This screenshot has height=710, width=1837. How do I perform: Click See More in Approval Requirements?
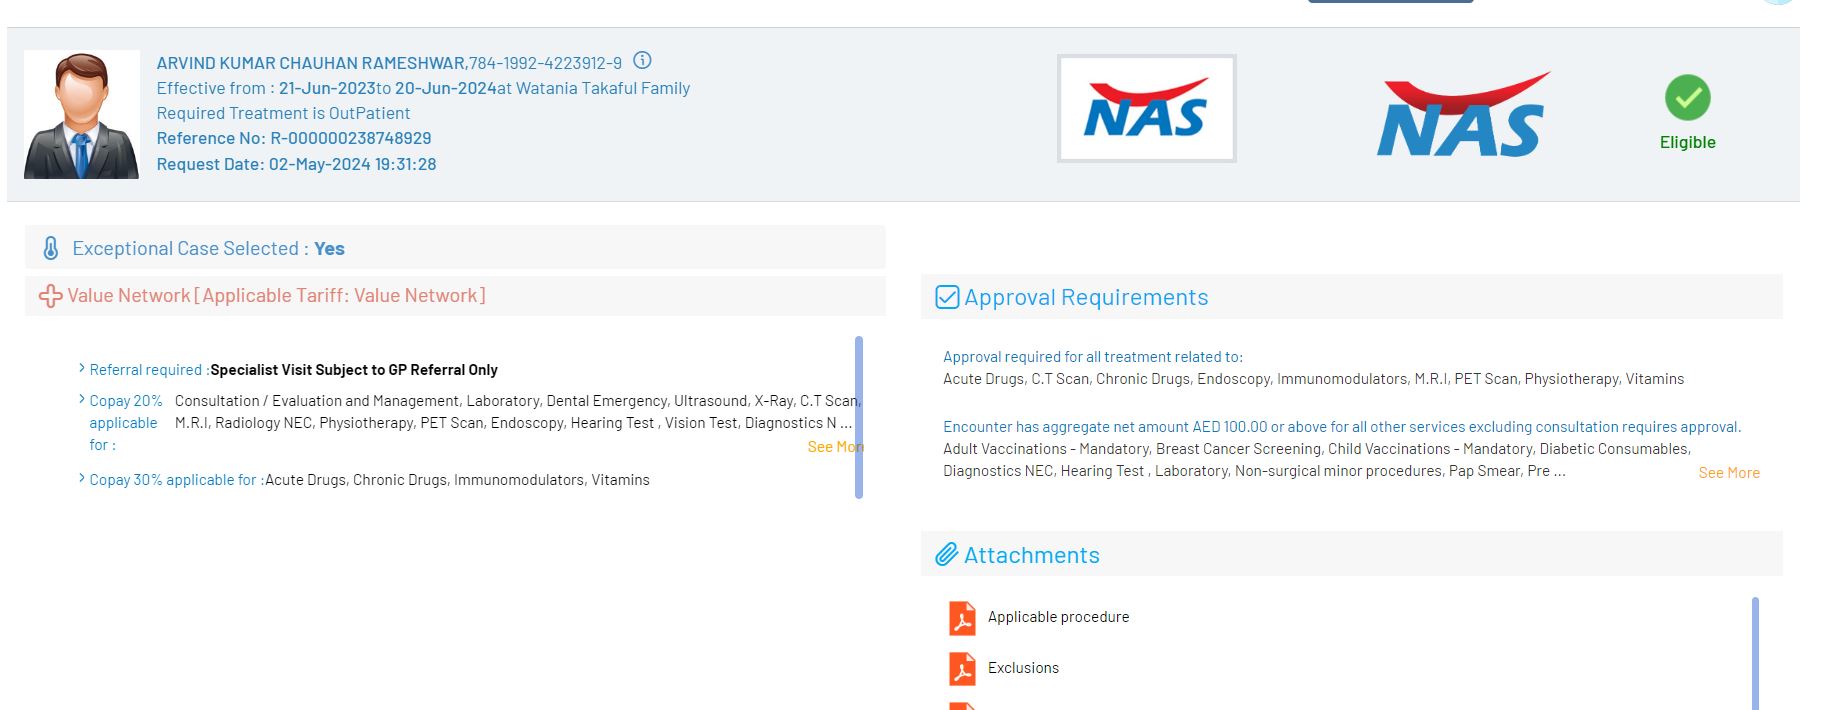pos(1729,473)
